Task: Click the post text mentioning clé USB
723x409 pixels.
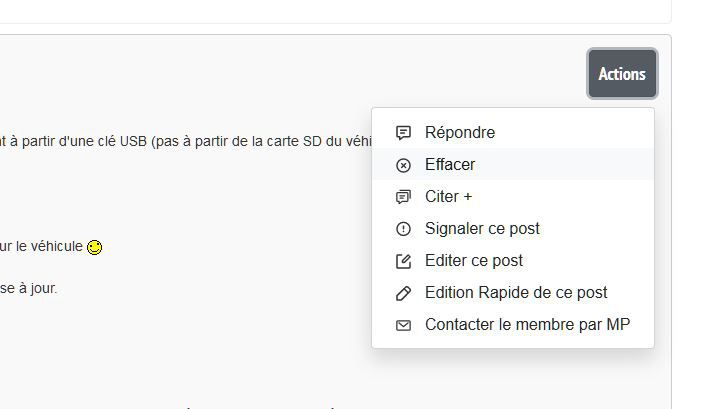Action: point(180,141)
